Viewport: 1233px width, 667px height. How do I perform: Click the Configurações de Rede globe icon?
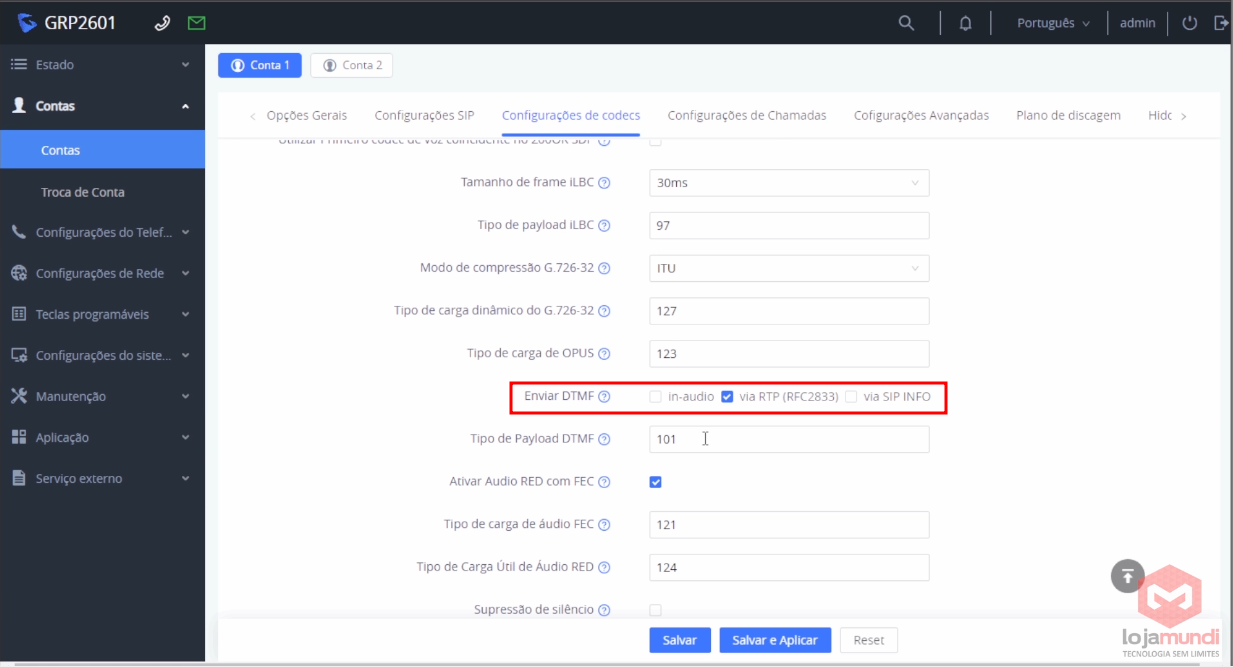point(19,273)
